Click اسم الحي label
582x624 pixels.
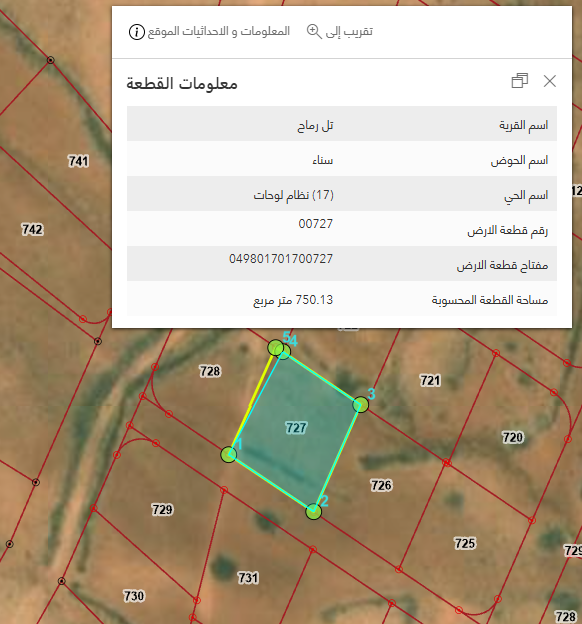pyautogui.click(x=526, y=196)
